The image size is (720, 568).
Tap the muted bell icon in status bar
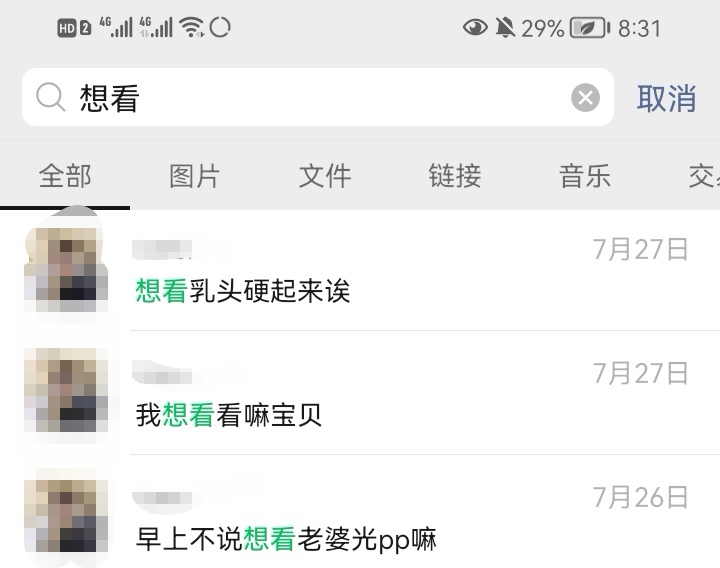tap(505, 28)
